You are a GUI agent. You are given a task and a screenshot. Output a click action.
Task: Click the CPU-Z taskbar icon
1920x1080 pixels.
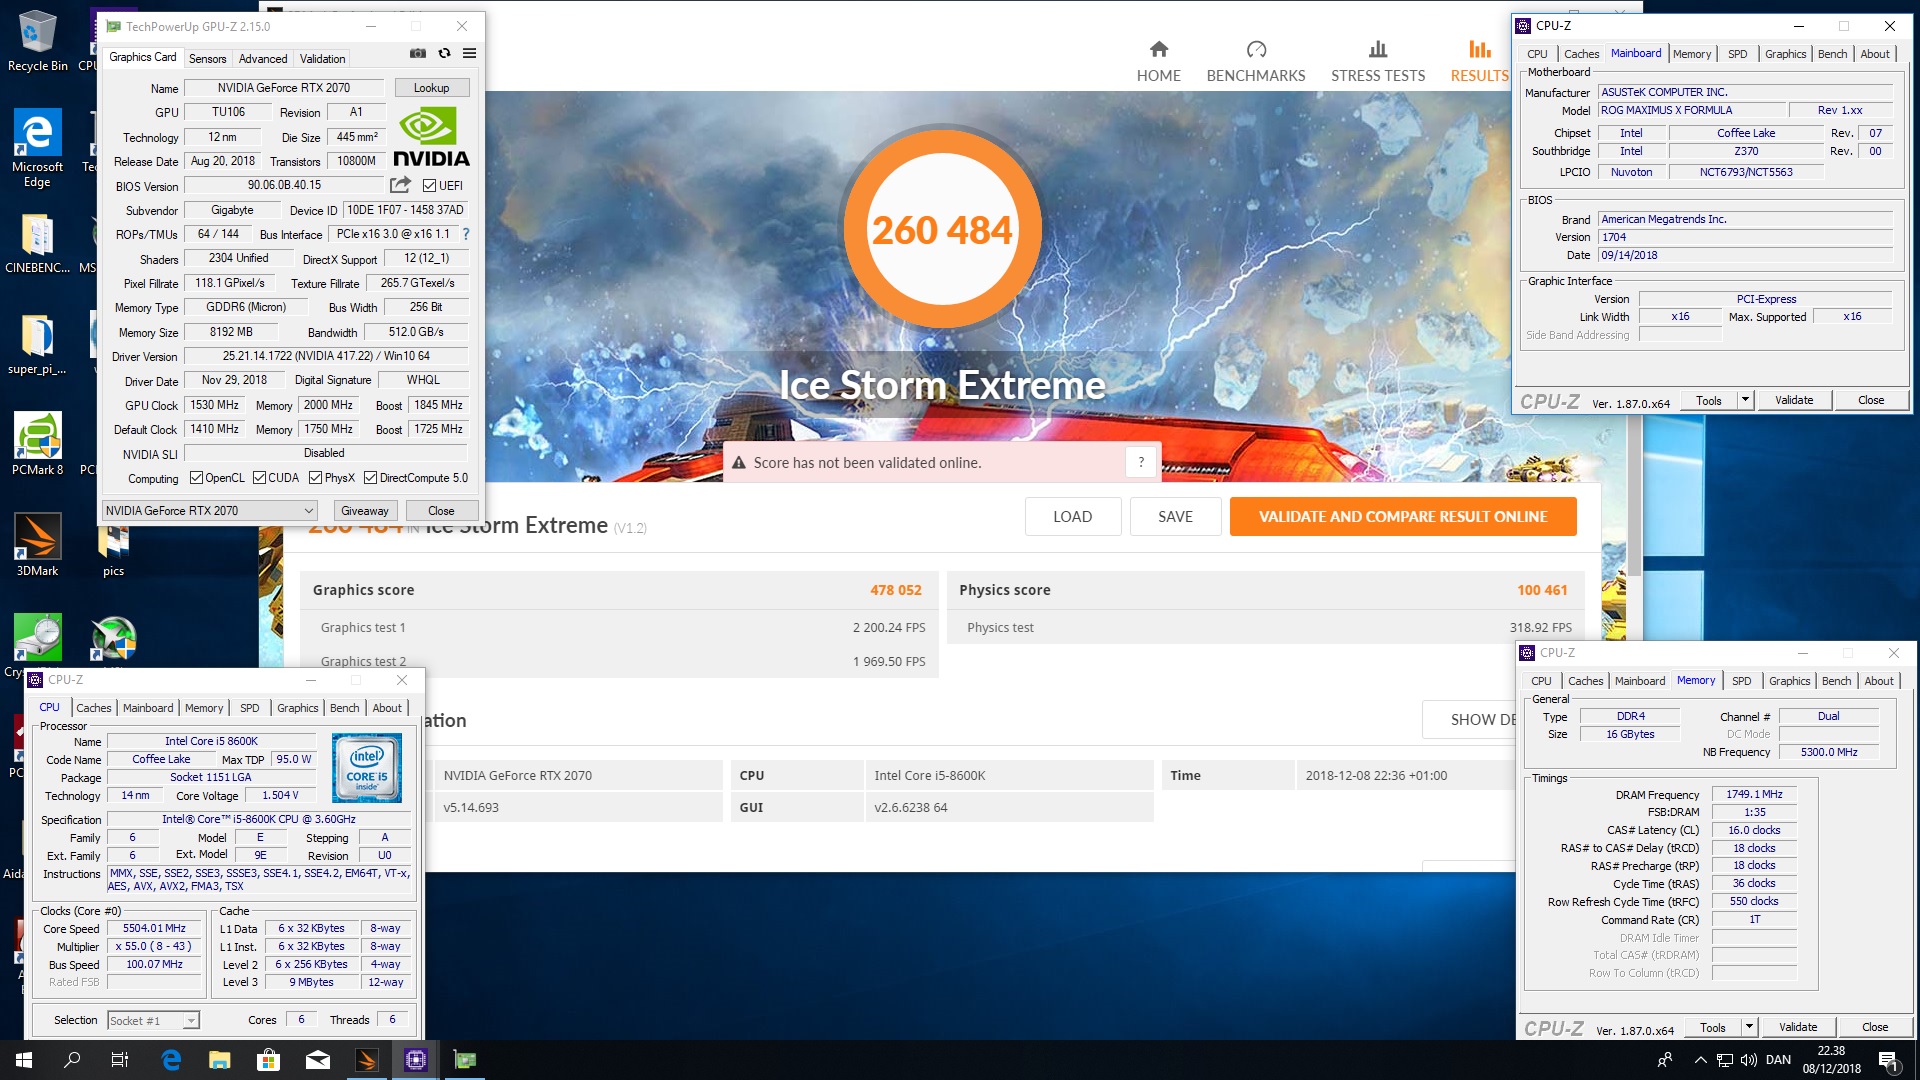(x=416, y=1060)
